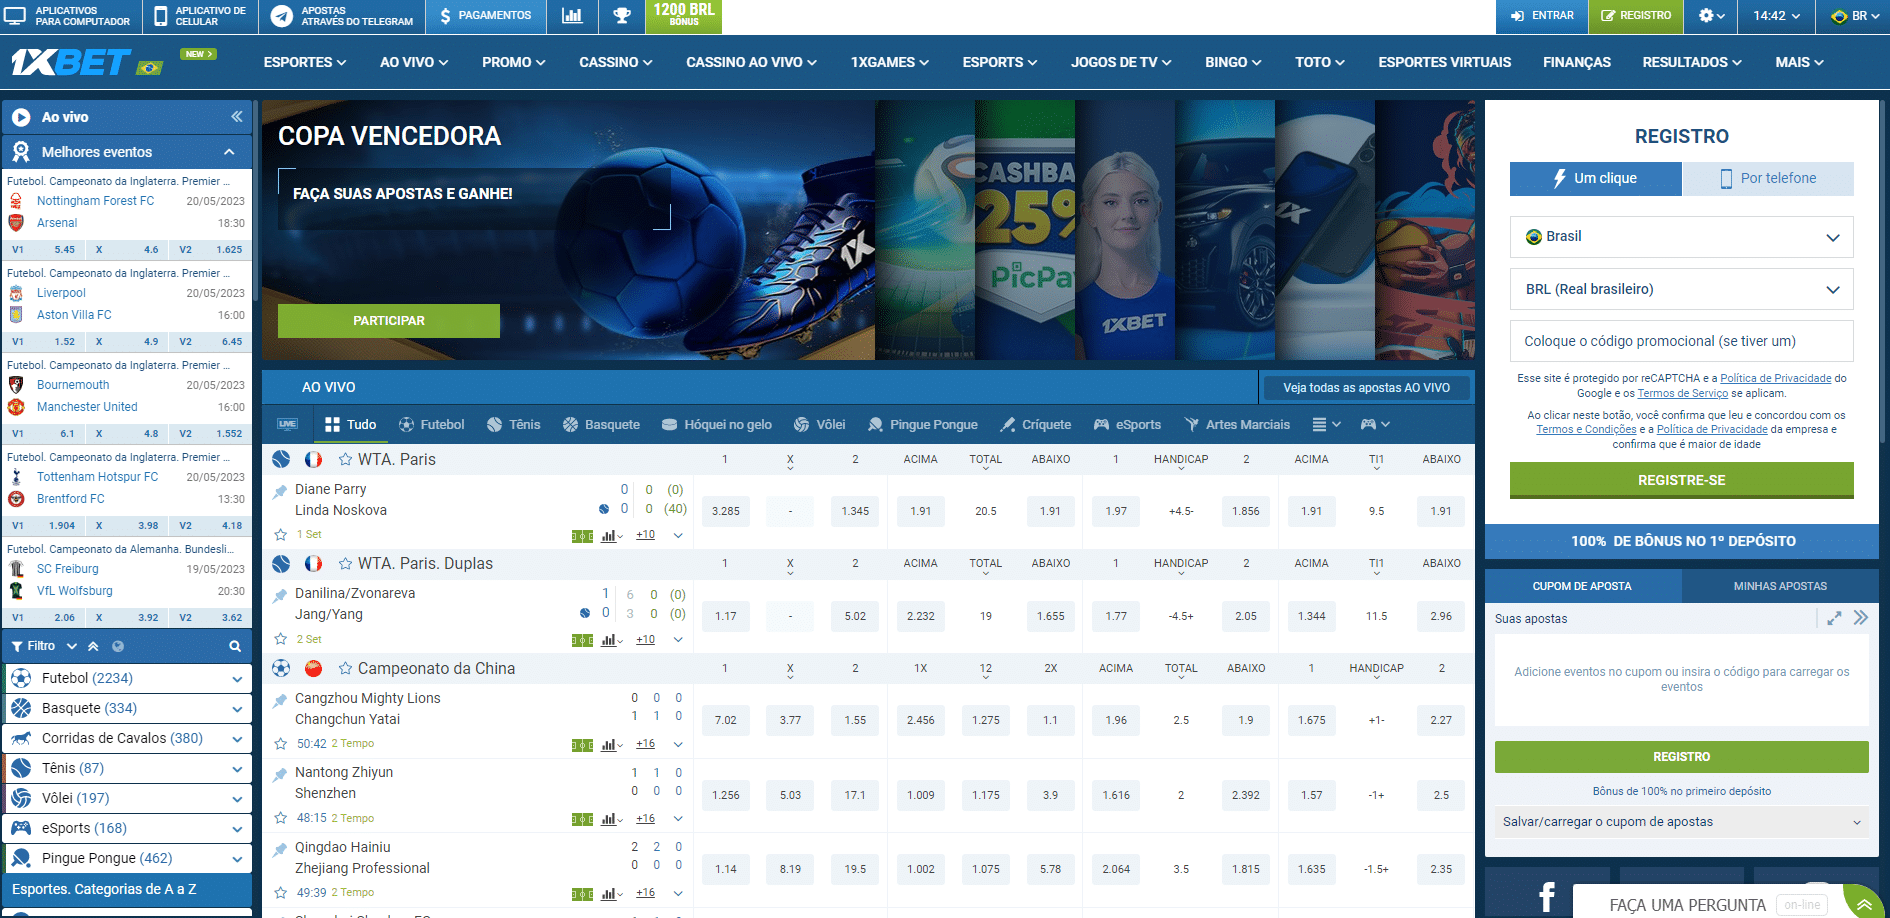The width and height of the screenshot is (1890, 918).
Task: Switch to the MINHAS APOSTAS tab
Action: pyautogui.click(x=1780, y=586)
